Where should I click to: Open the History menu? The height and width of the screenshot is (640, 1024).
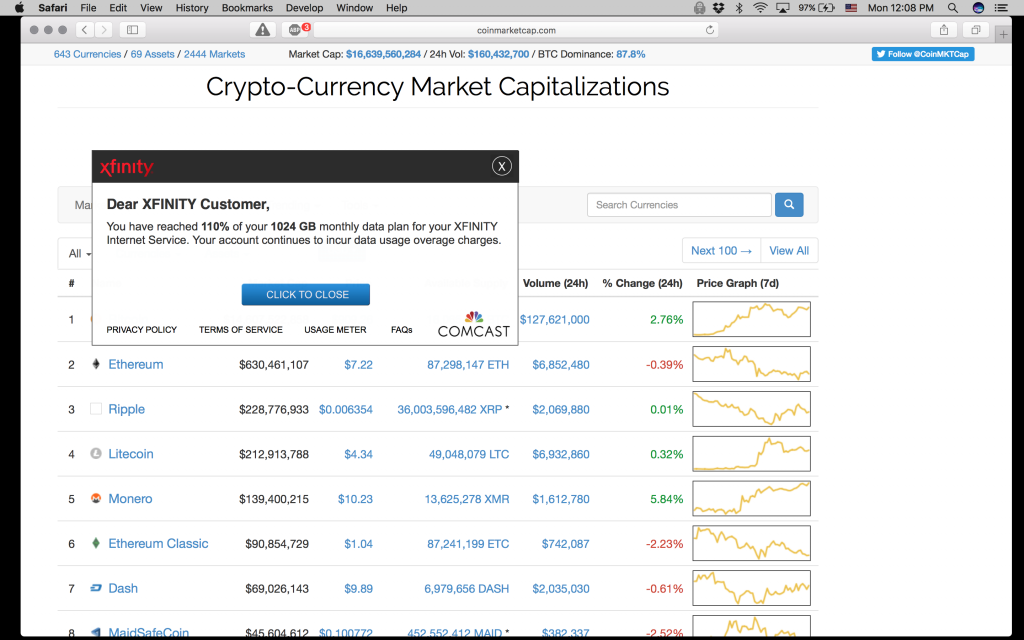192,8
